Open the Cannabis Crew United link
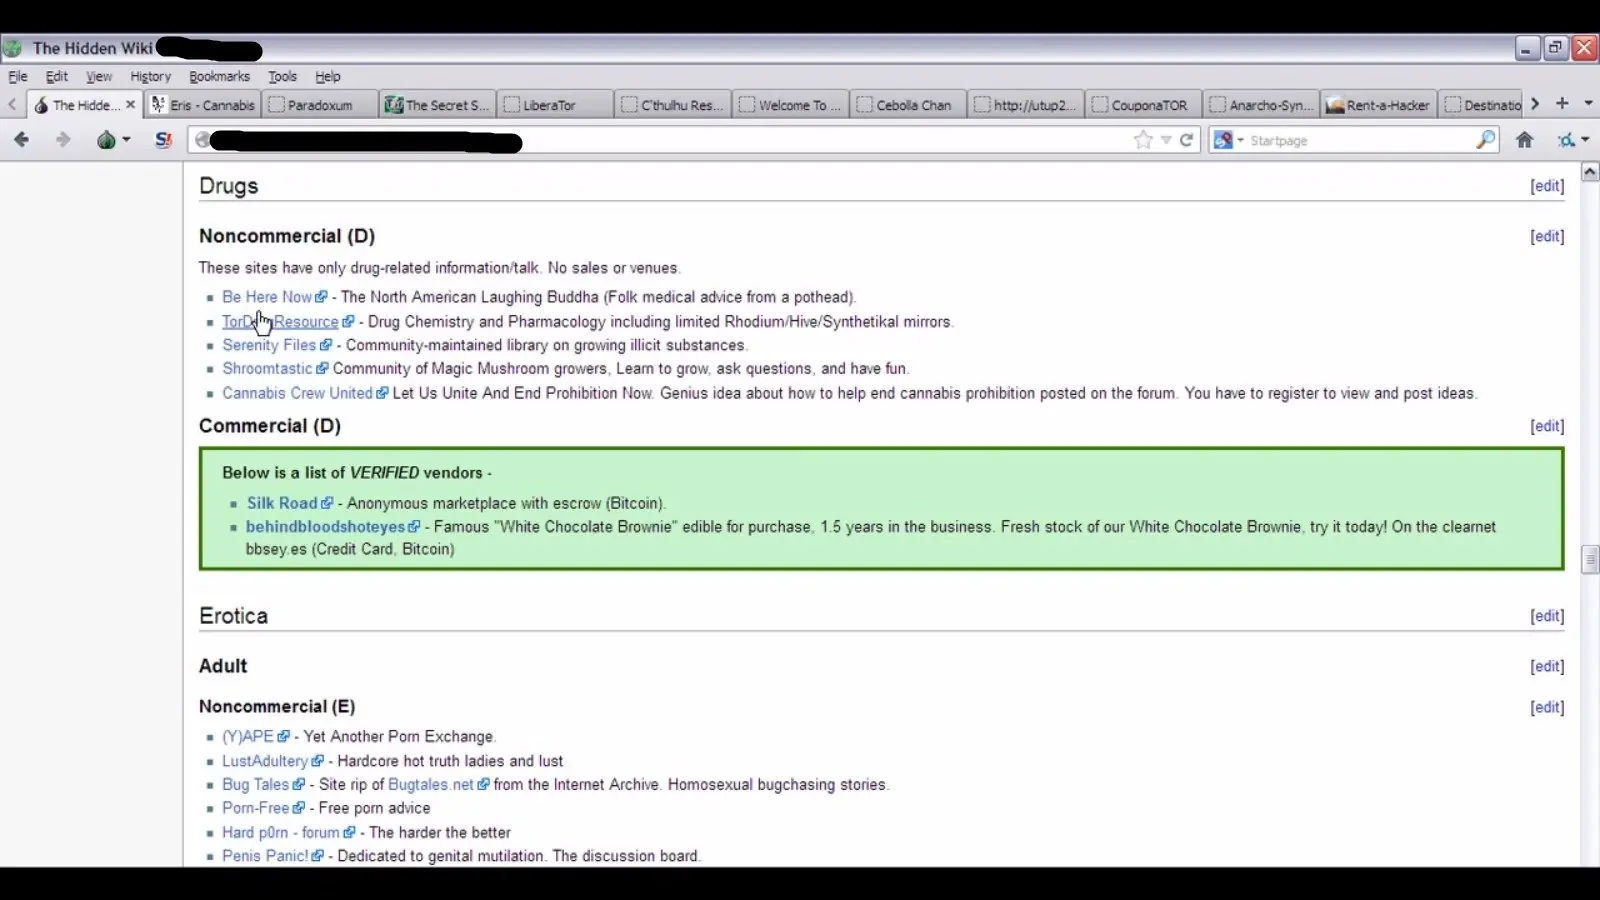Image resolution: width=1600 pixels, height=900 pixels. pos(297,393)
